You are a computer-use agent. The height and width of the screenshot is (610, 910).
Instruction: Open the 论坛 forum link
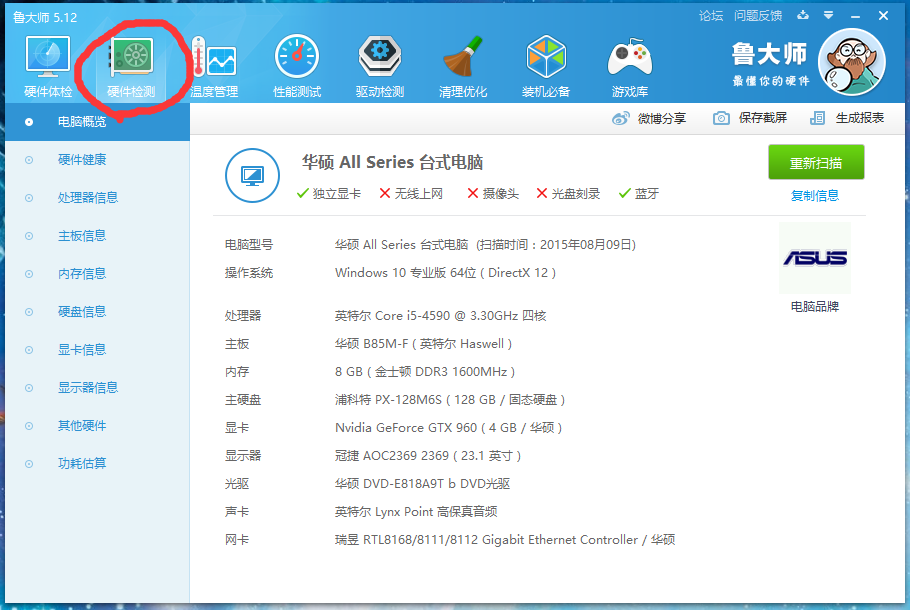point(711,16)
